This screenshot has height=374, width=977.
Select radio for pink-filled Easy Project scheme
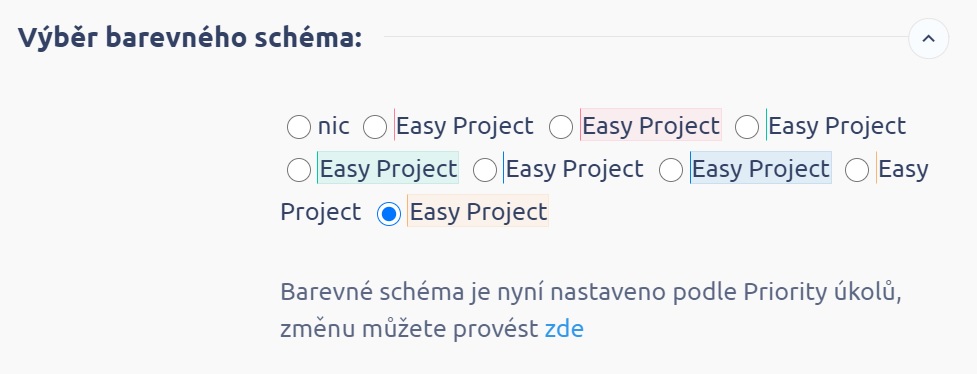(x=561, y=127)
